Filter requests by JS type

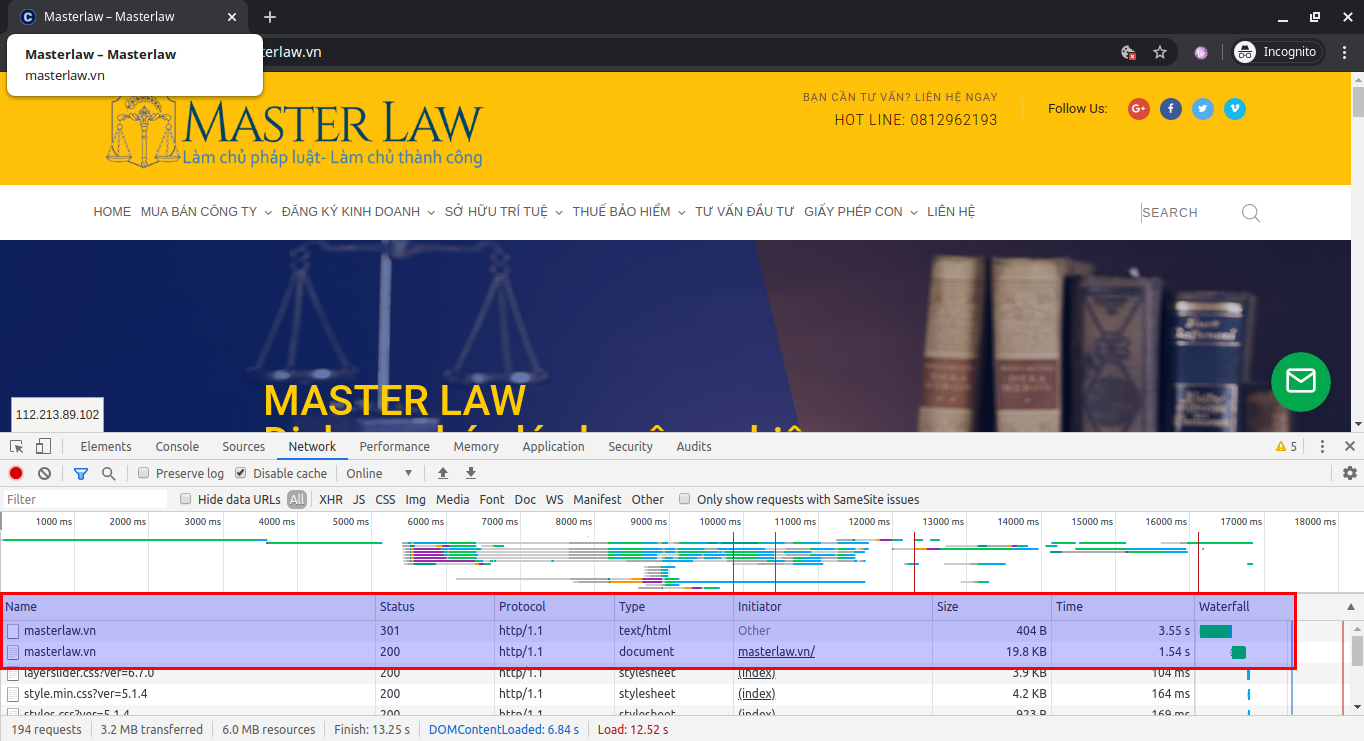point(359,499)
